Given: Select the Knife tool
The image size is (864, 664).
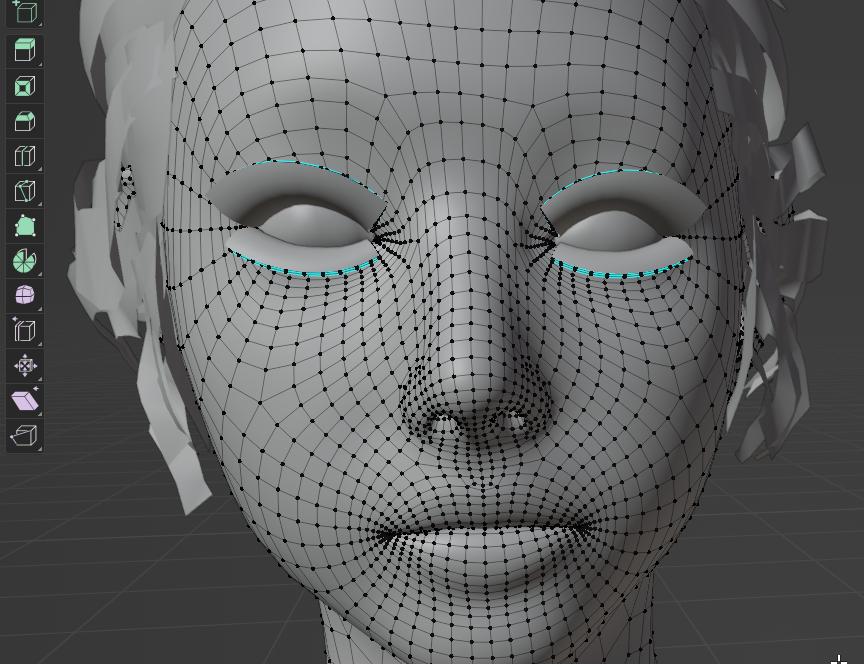Looking at the screenshot, I should click(x=25, y=191).
